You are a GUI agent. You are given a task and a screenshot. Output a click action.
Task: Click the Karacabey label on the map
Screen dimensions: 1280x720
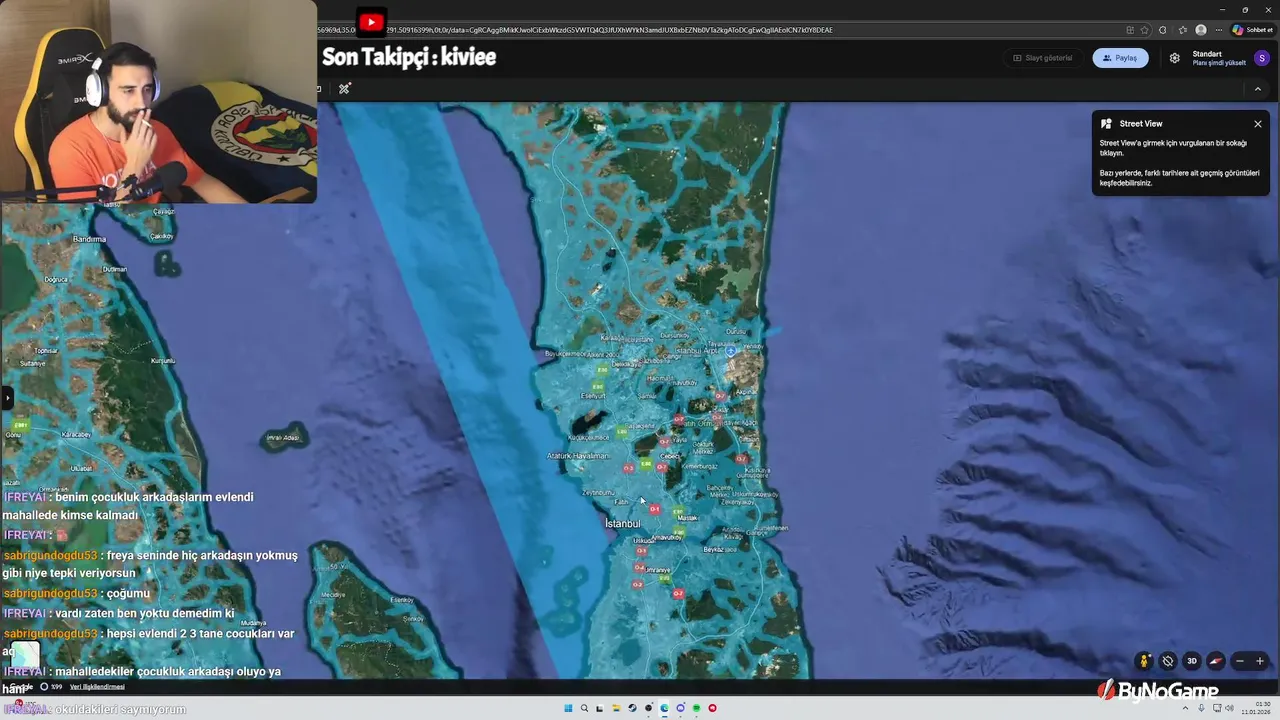pos(76,435)
